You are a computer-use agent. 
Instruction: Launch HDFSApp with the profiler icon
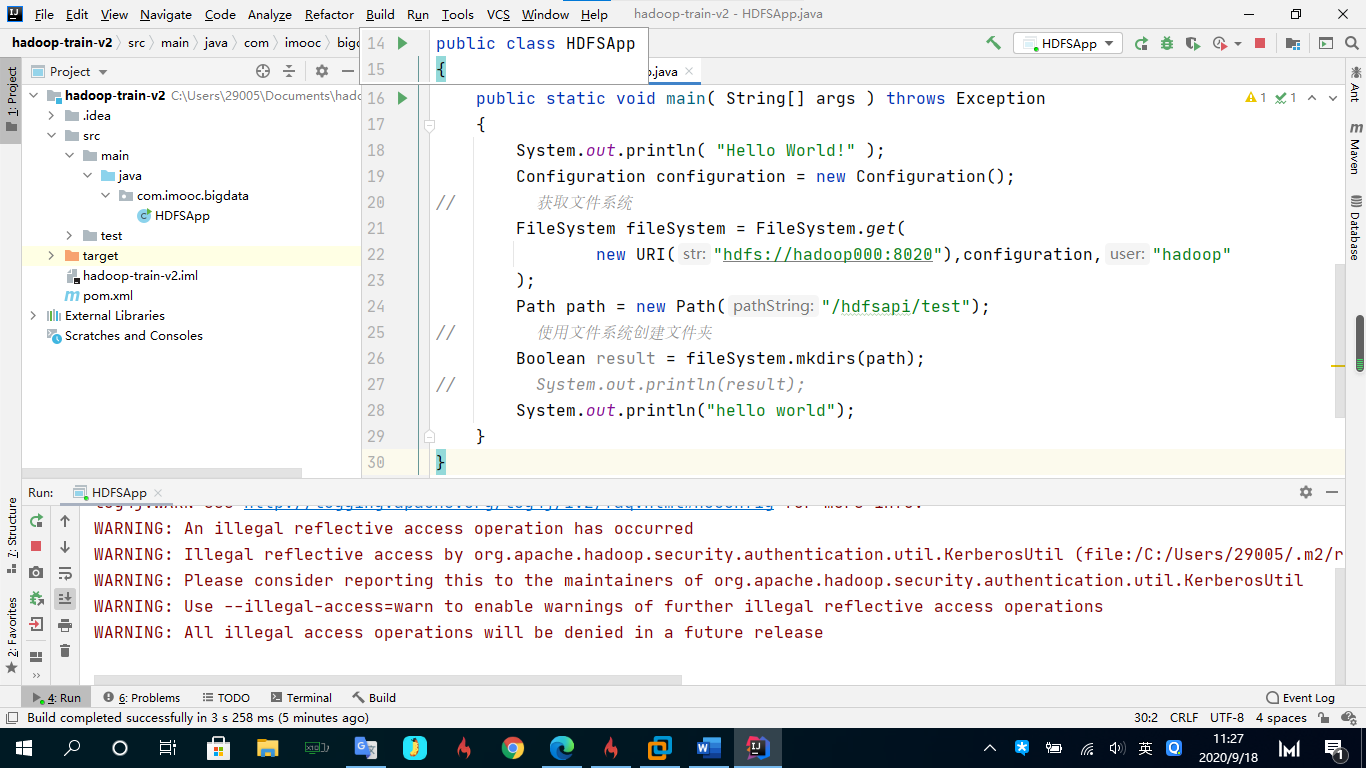pyautogui.click(x=1219, y=43)
